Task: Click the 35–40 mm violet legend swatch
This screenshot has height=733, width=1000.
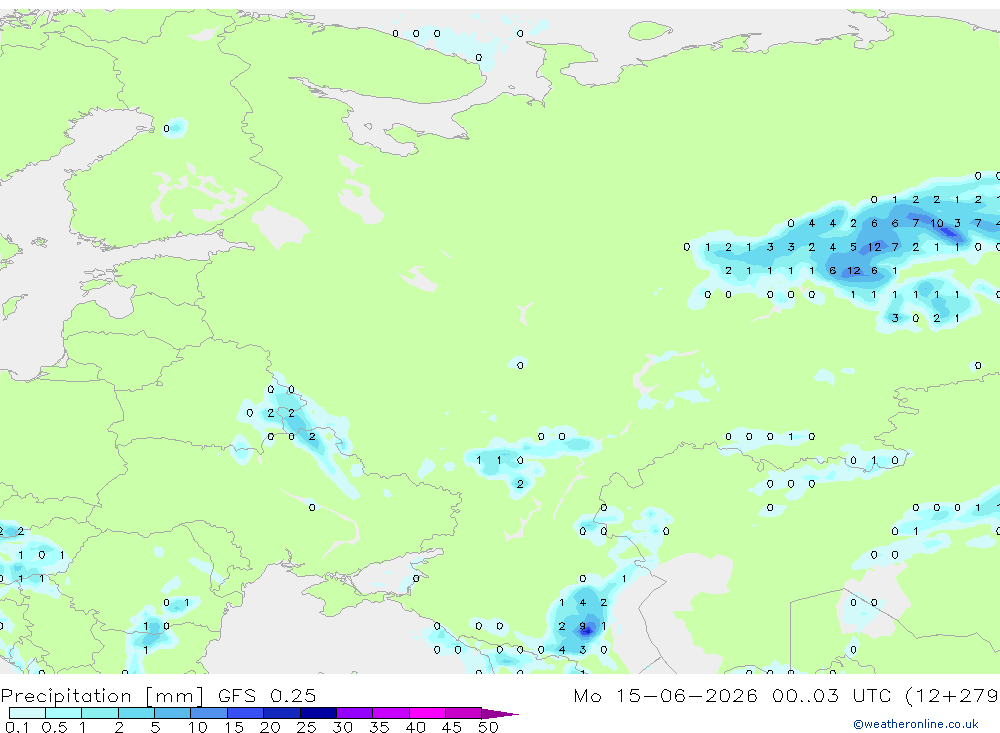Action: pos(390,713)
